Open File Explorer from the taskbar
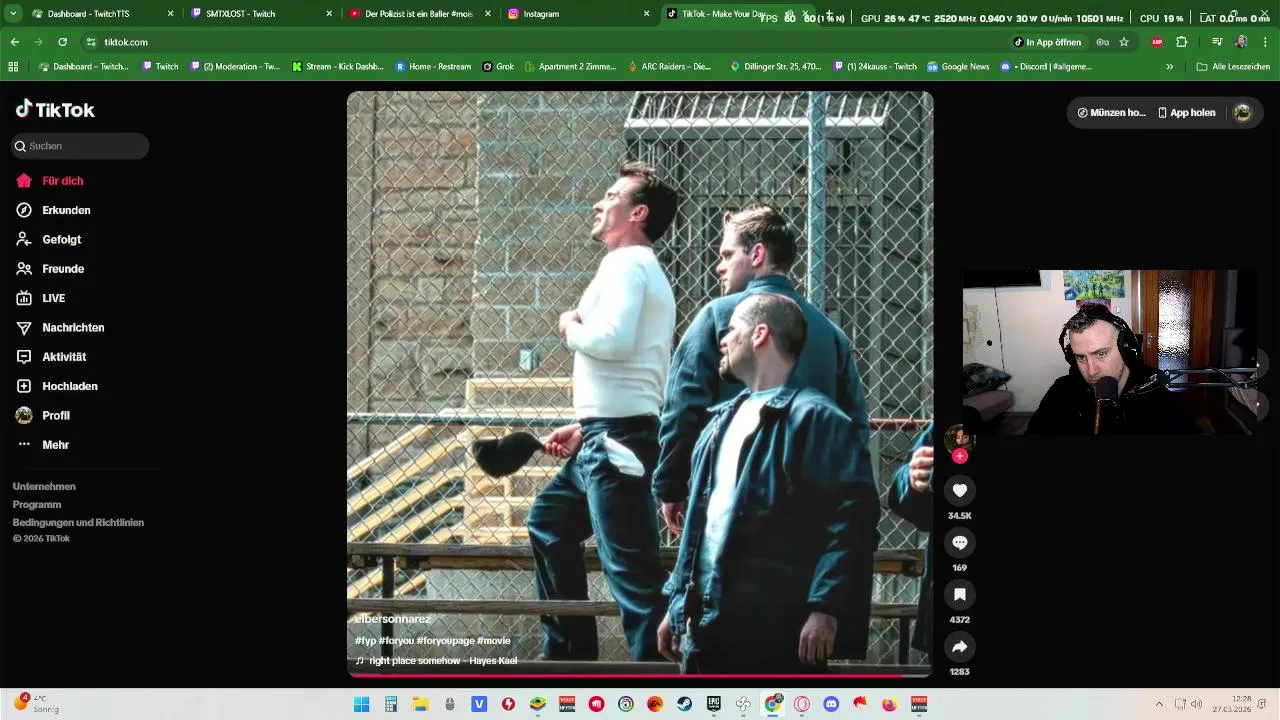The width and height of the screenshot is (1280, 720). coord(420,704)
